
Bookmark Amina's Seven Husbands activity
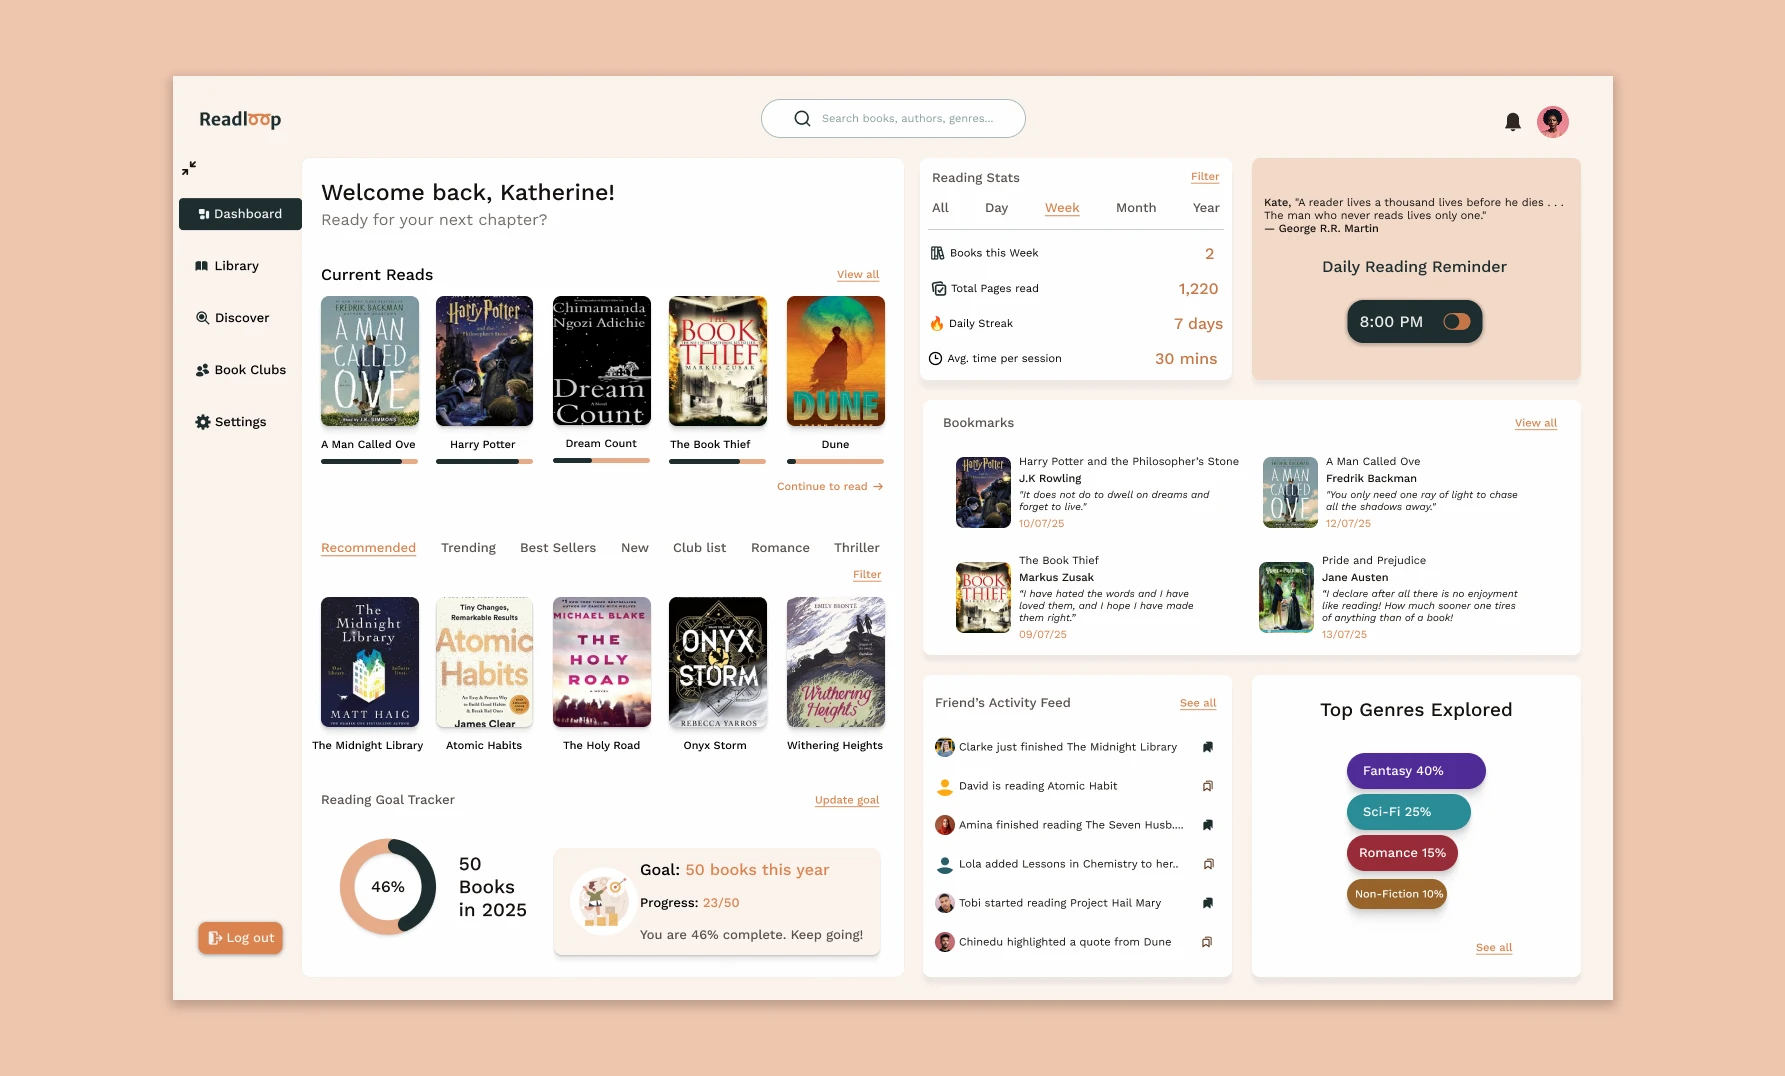click(x=1208, y=825)
